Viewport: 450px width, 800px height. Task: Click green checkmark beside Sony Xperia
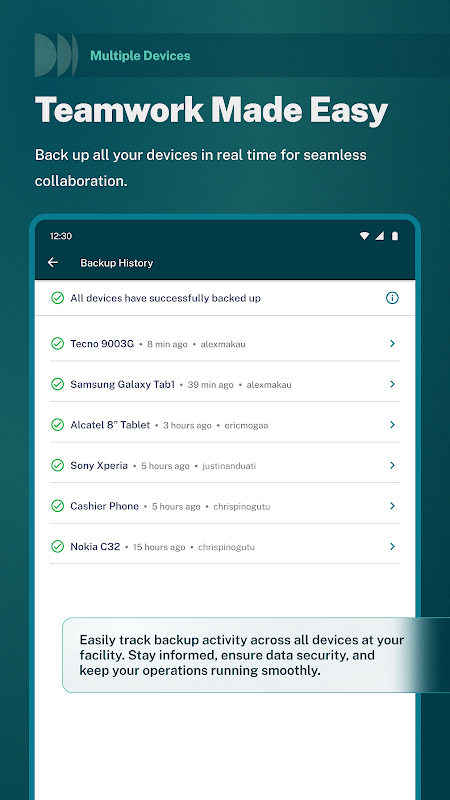point(58,465)
